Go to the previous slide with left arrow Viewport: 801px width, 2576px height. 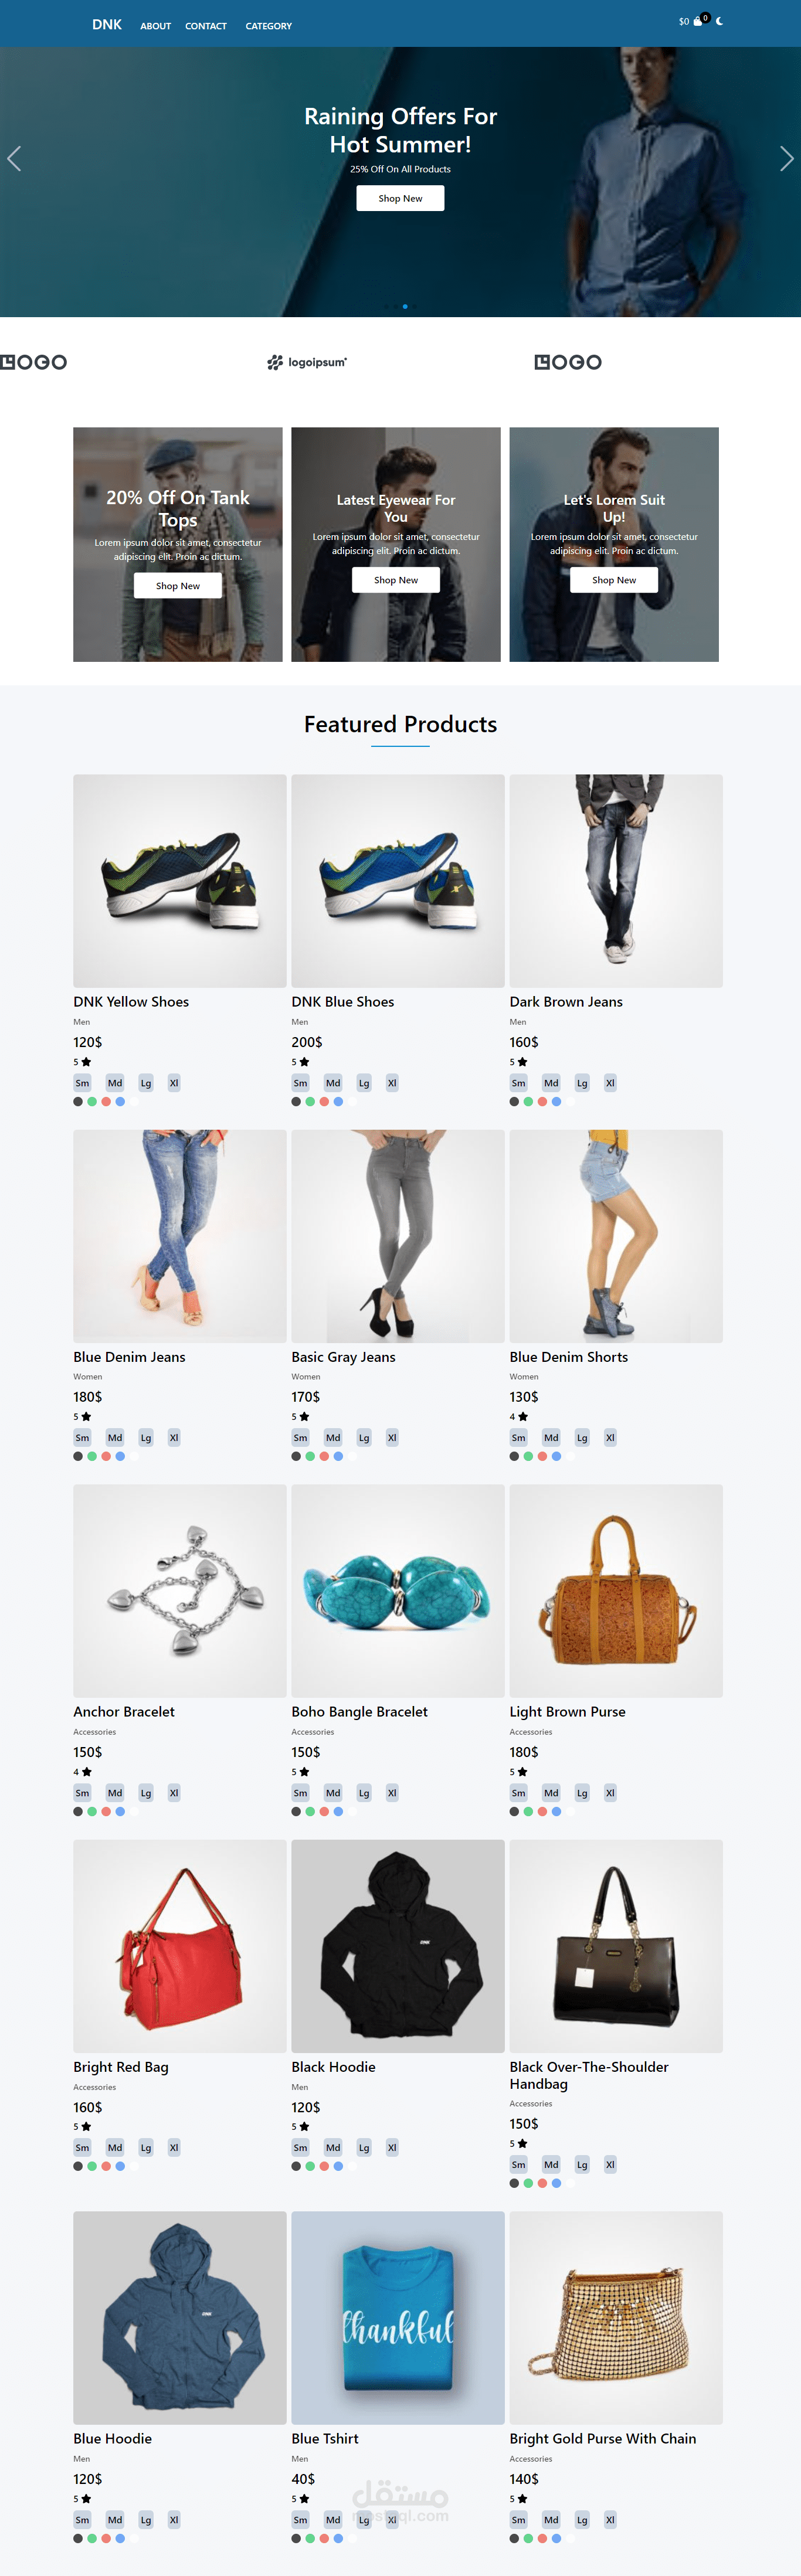click(x=14, y=158)
